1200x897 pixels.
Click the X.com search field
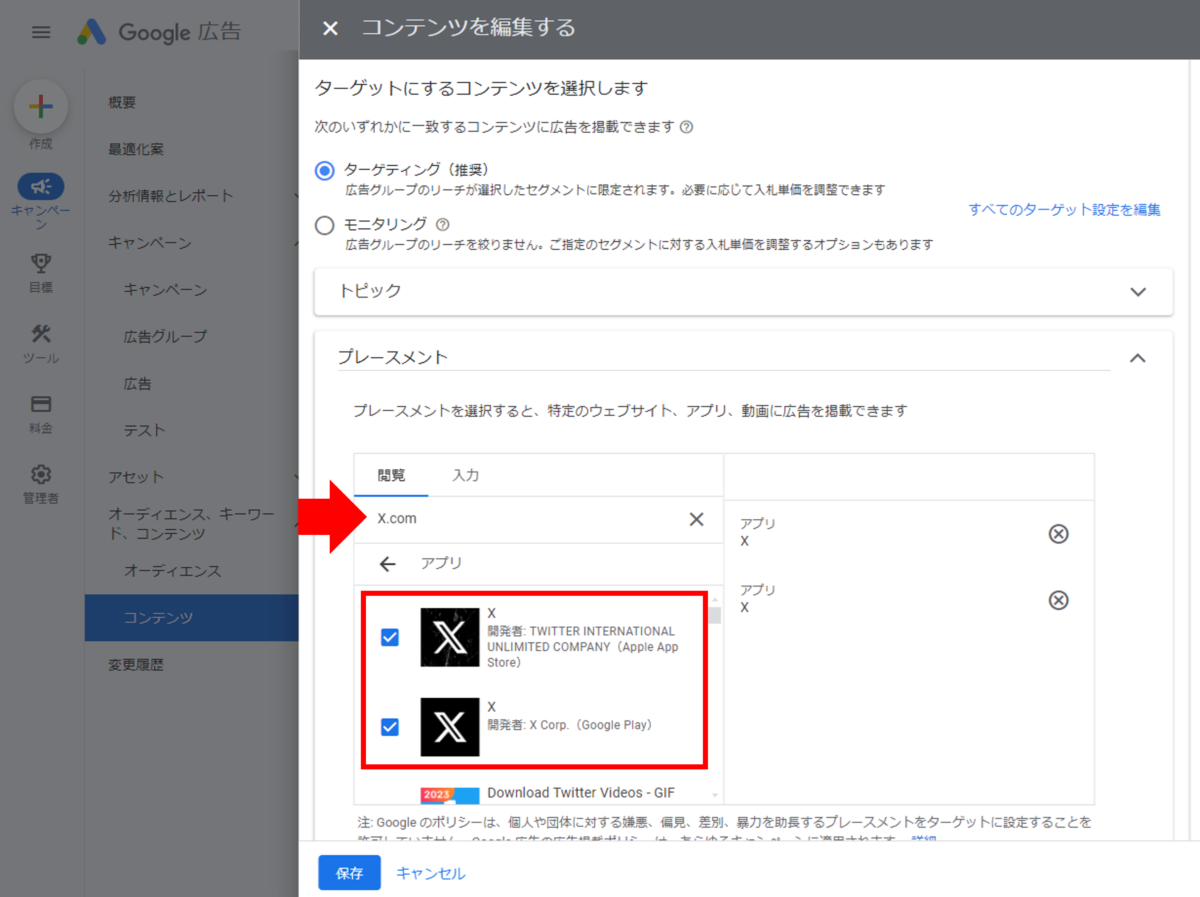[x=520, y=519]
